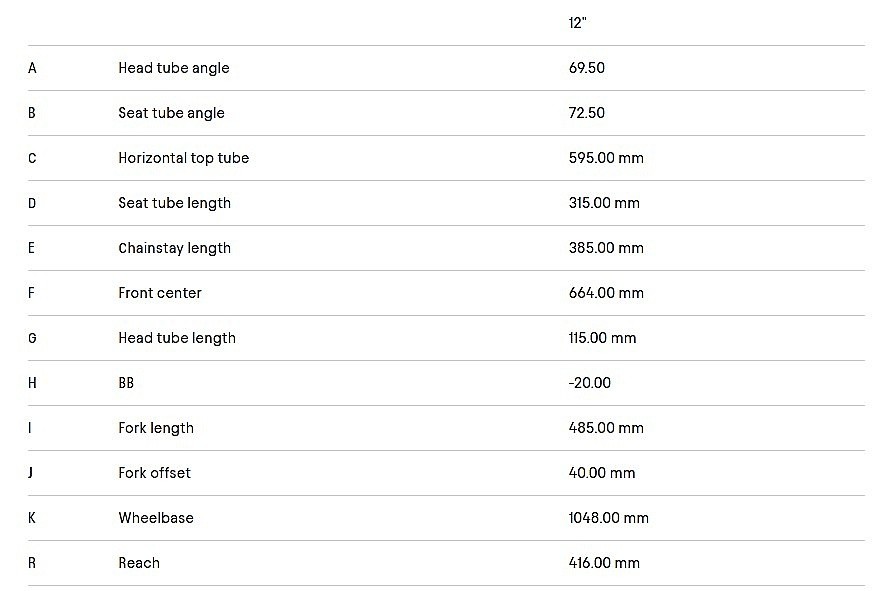The width and height of the screenshot is (875, 591).
Task: Click the 385.00 mm chainstay value
Action: [x=606, y=248]
